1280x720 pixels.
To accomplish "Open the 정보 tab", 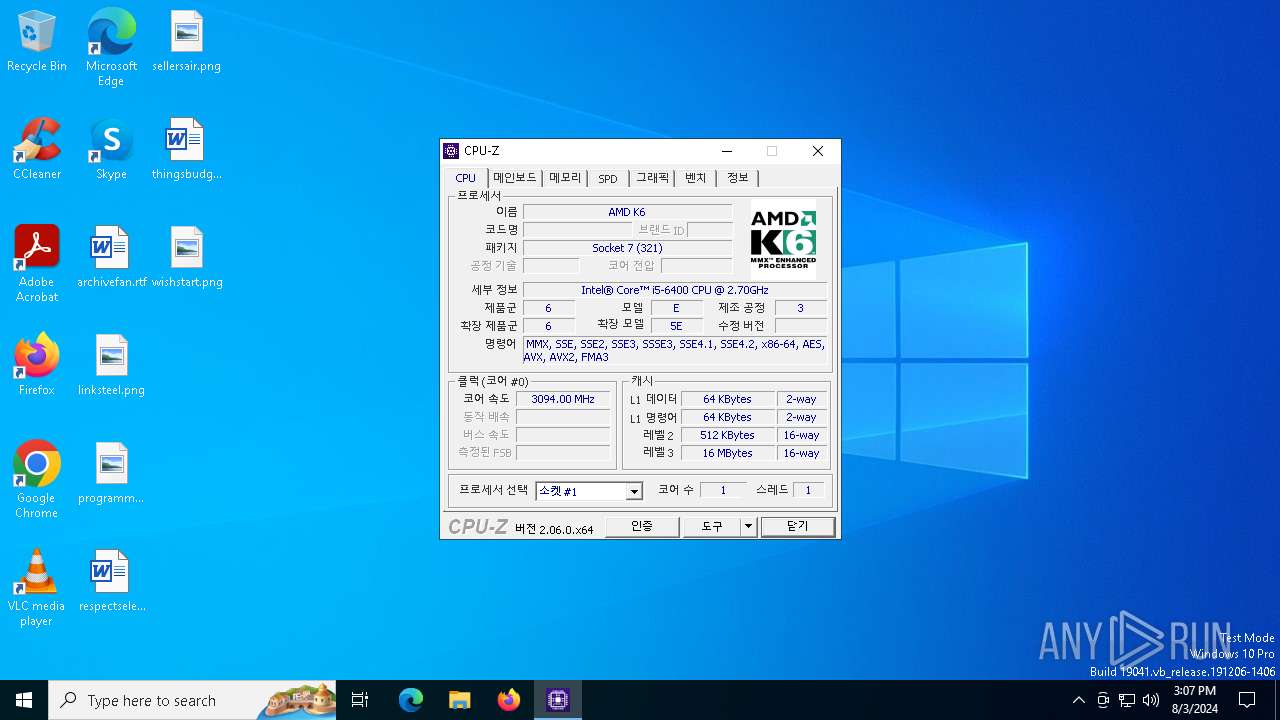I will click(x=738, y=178).
